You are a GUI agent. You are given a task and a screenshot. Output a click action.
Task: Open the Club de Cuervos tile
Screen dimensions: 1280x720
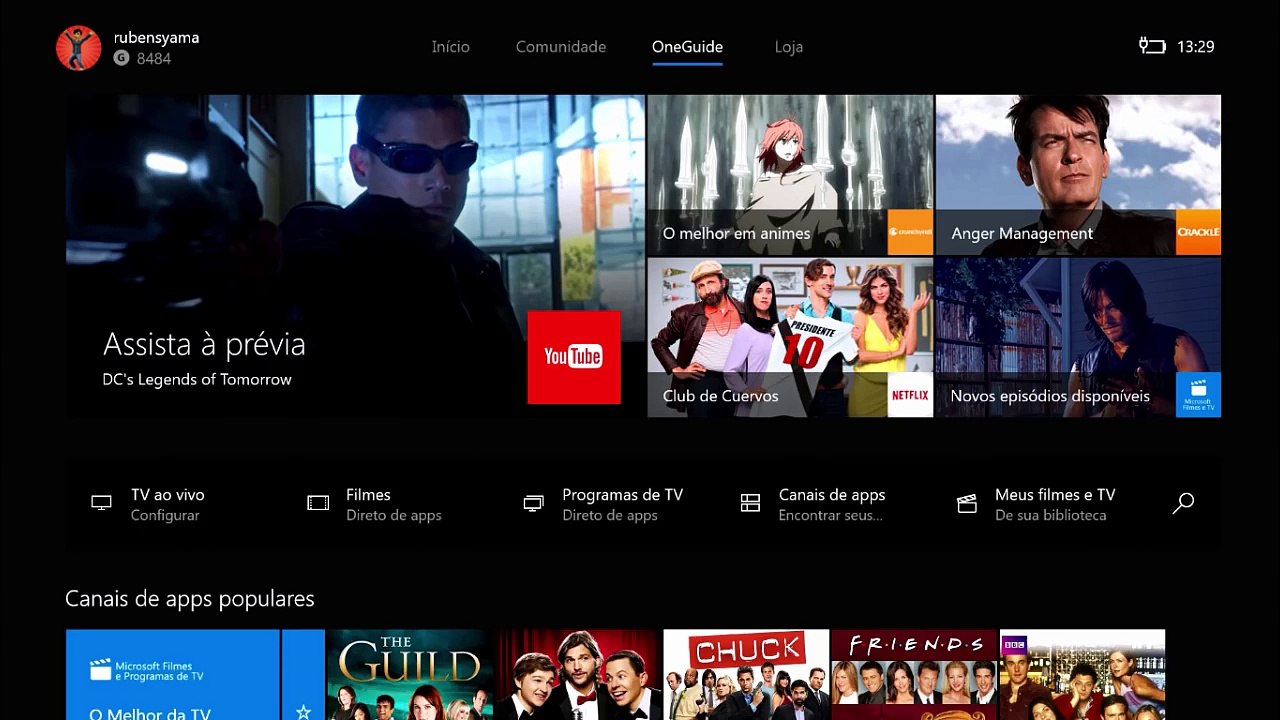[790, 338]
